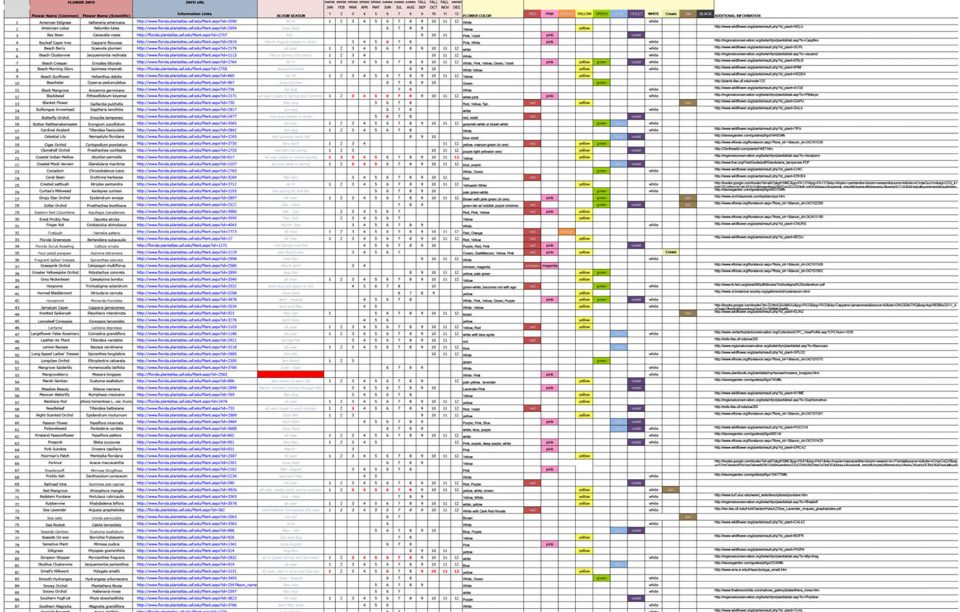Select the 'American Eelgrass' name cell
Image resolution: width=960 pixels, height=612 pixels.
tap(56, 21)
